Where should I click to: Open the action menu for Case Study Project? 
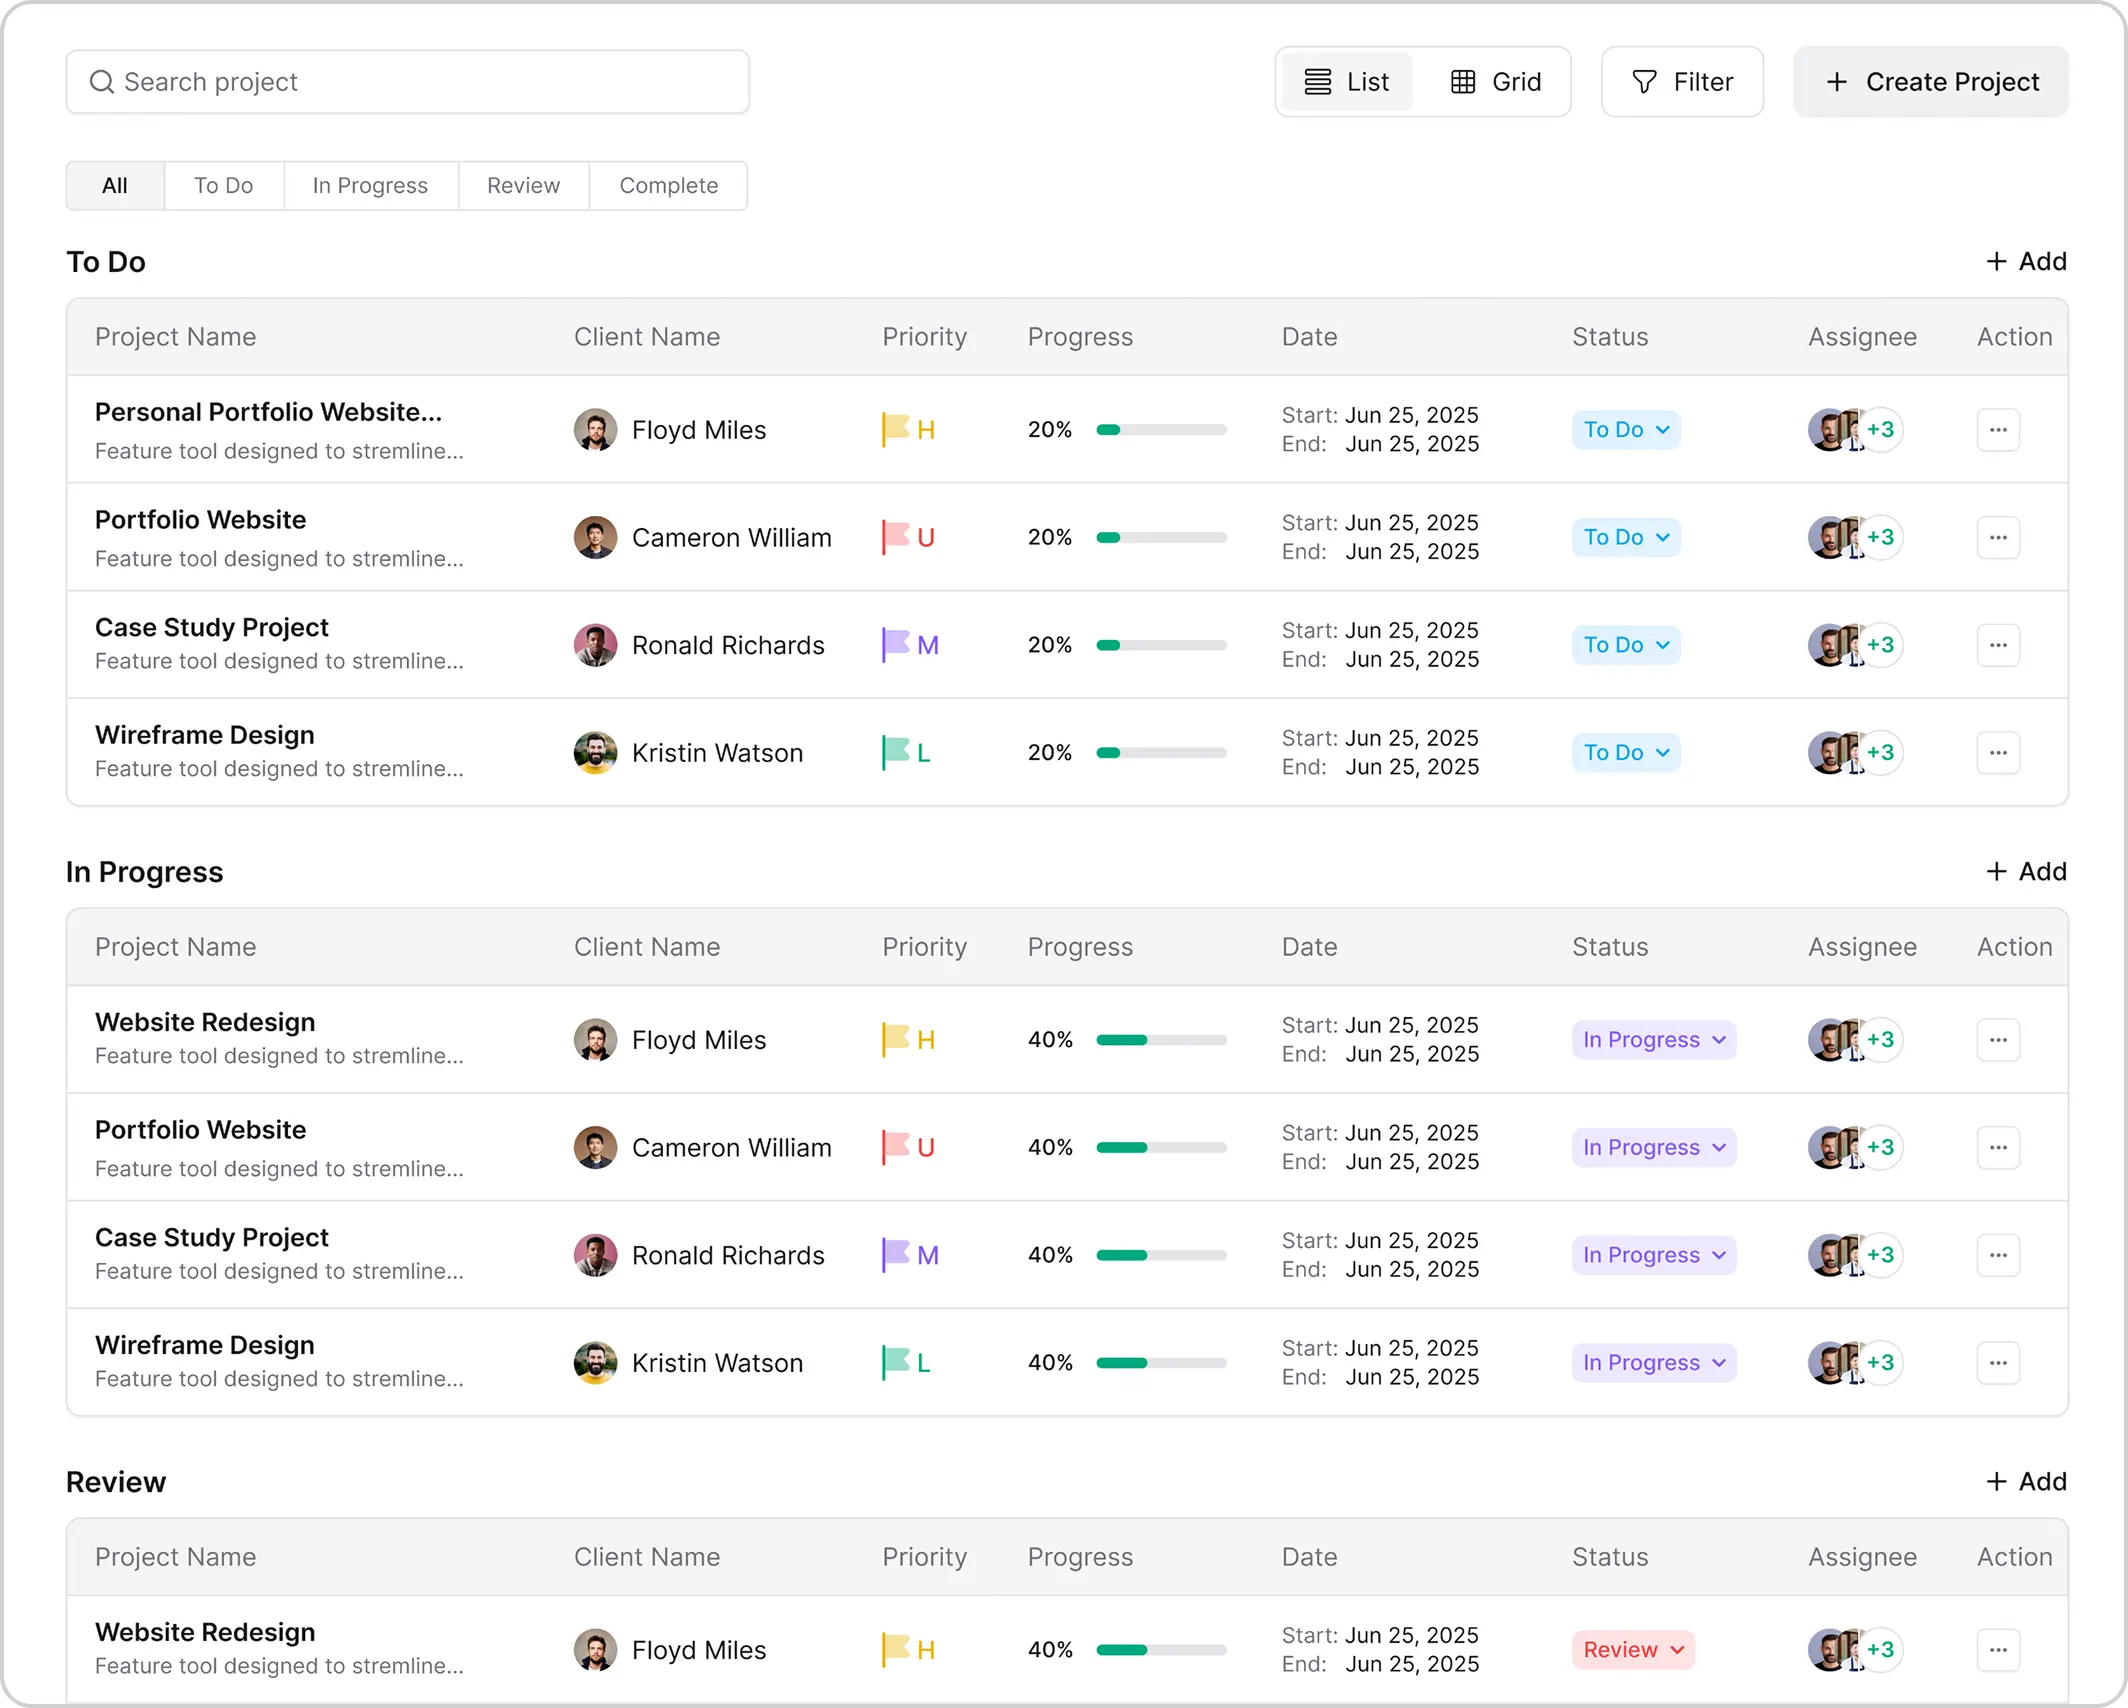coord(1998,645)
